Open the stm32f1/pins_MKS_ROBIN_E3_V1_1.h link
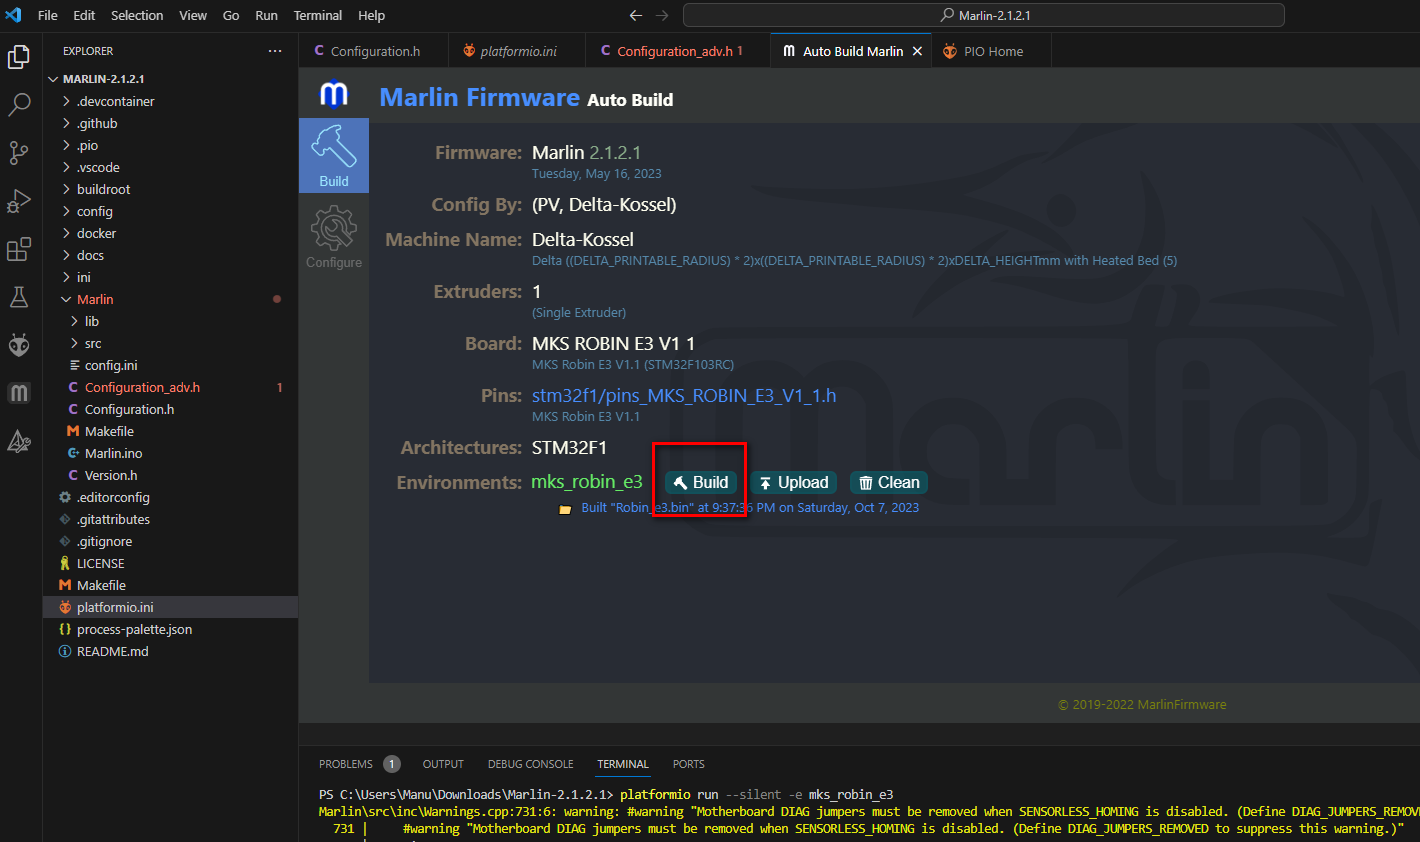The height and width of the screenshot is (842, 1420). coord(684,396)
